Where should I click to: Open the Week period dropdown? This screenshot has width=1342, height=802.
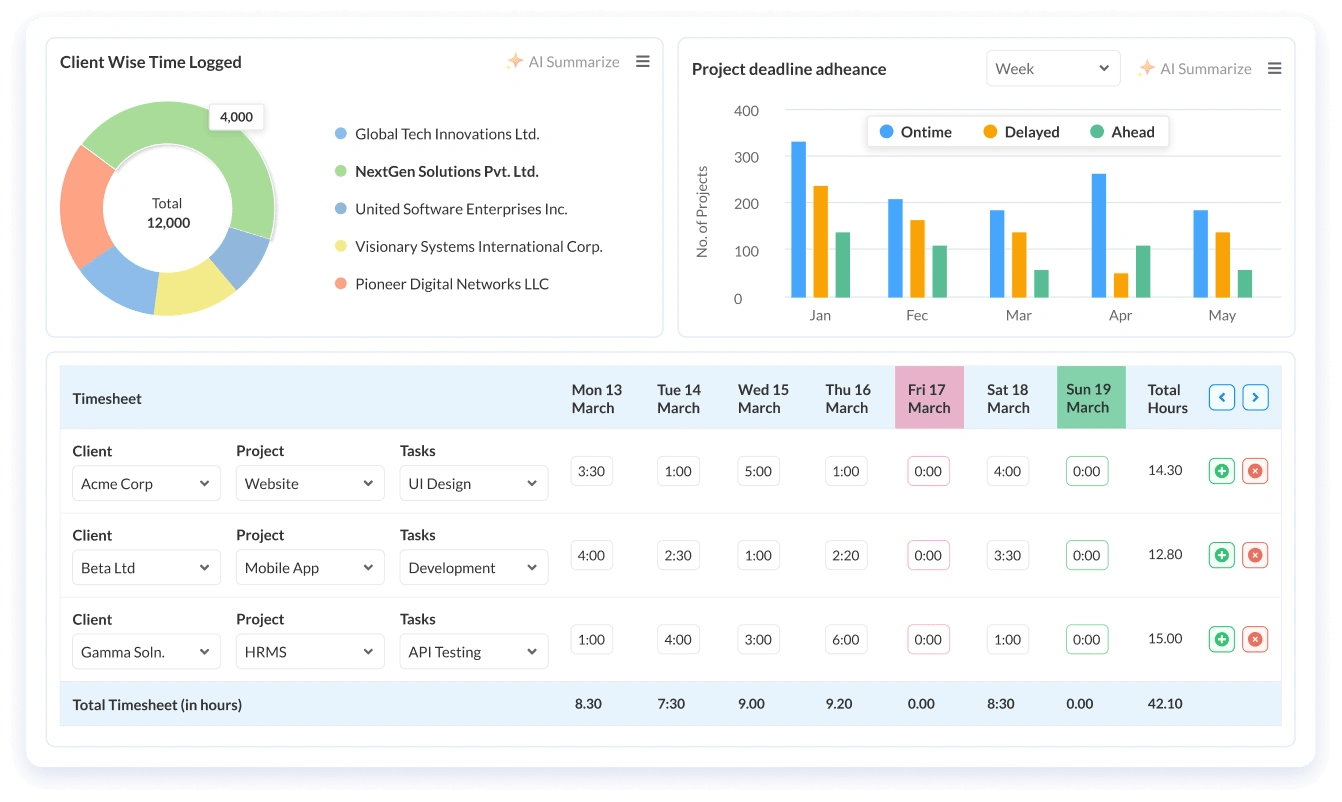click(1053, 69)
